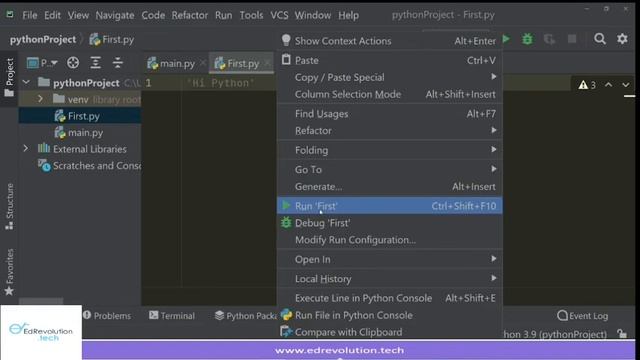Open the Event Log
This screenshot has height=360, width=640.
pos(582,316)
